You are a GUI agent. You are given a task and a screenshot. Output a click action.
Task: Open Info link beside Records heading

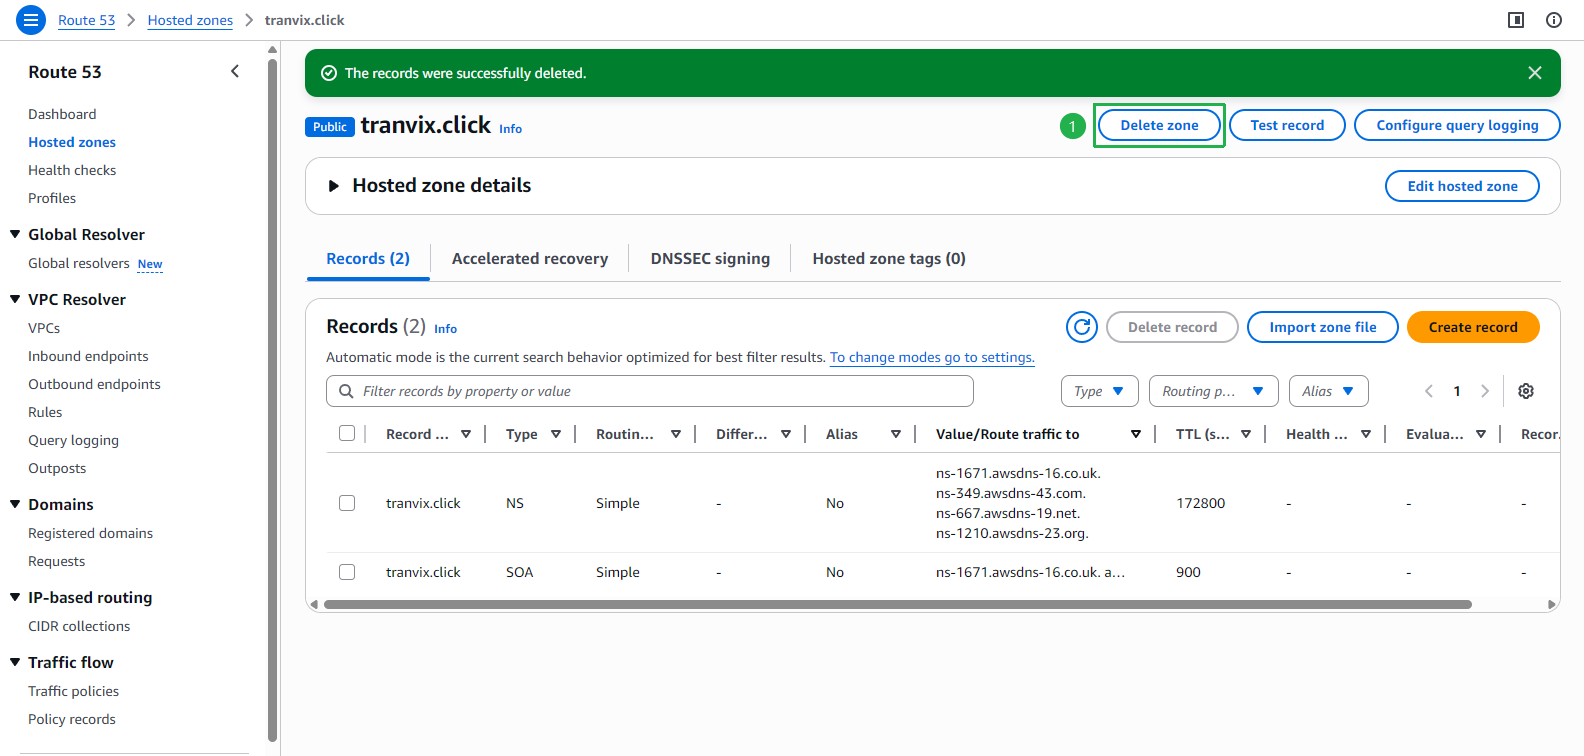[x=445, y=329]
